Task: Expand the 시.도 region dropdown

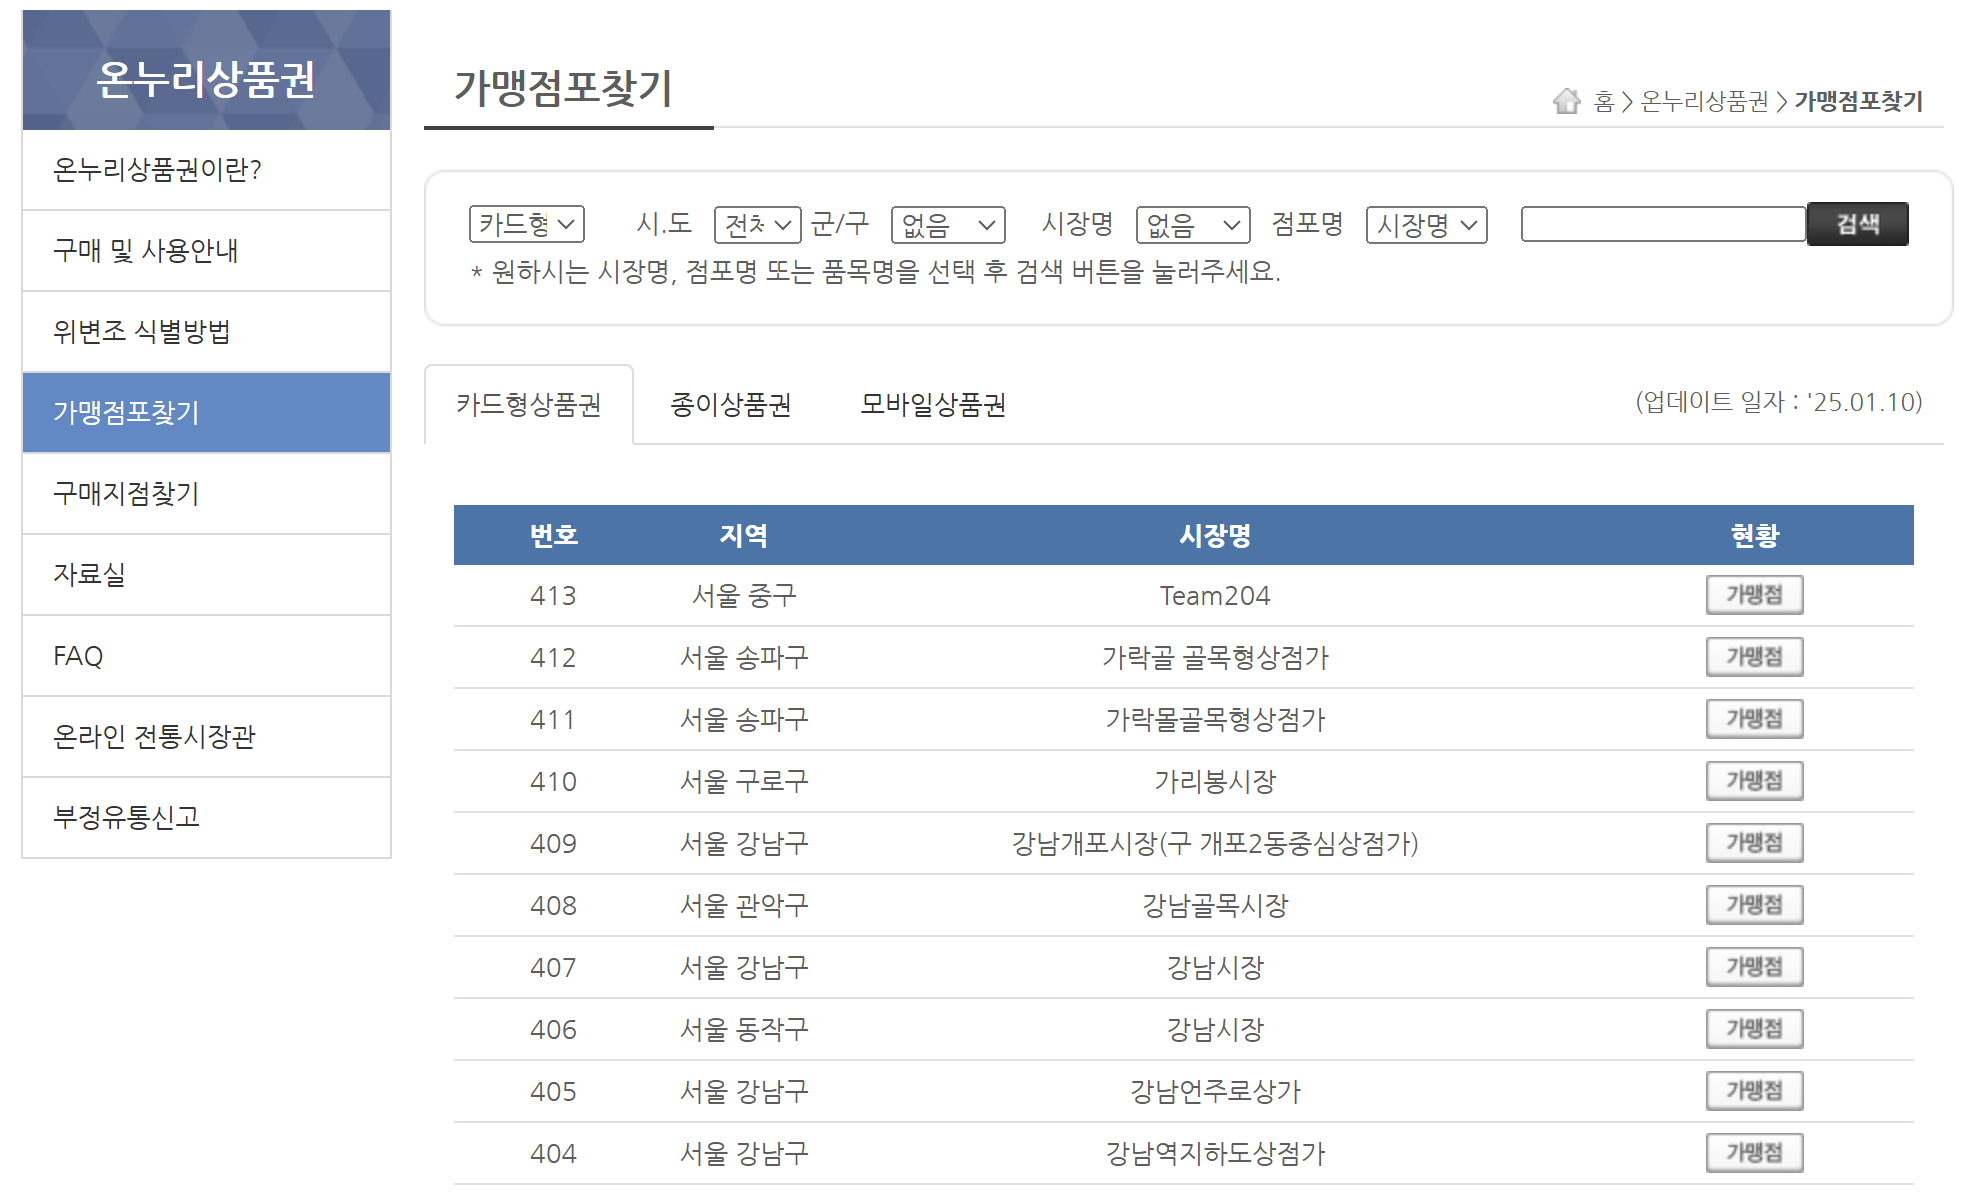Action: 757,224
